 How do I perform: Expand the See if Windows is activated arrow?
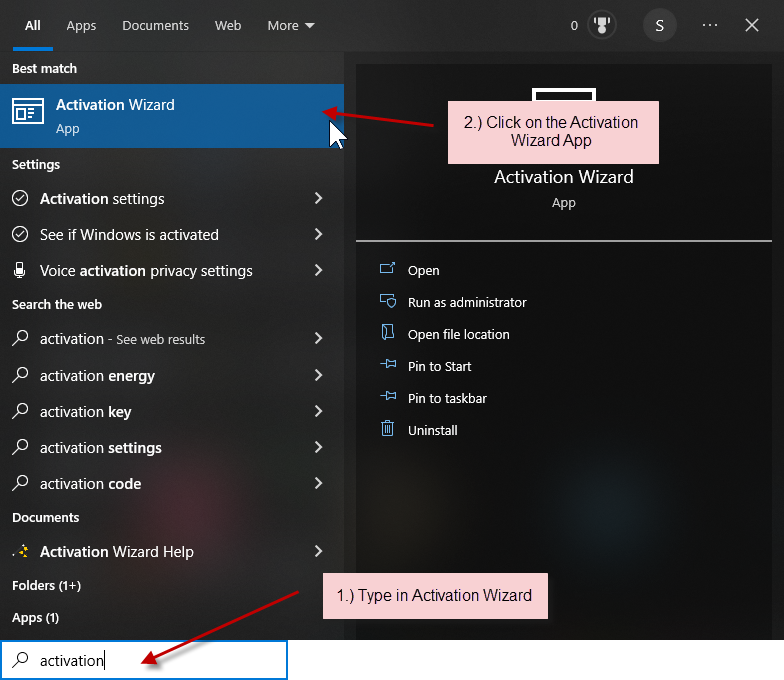point(318,234)
